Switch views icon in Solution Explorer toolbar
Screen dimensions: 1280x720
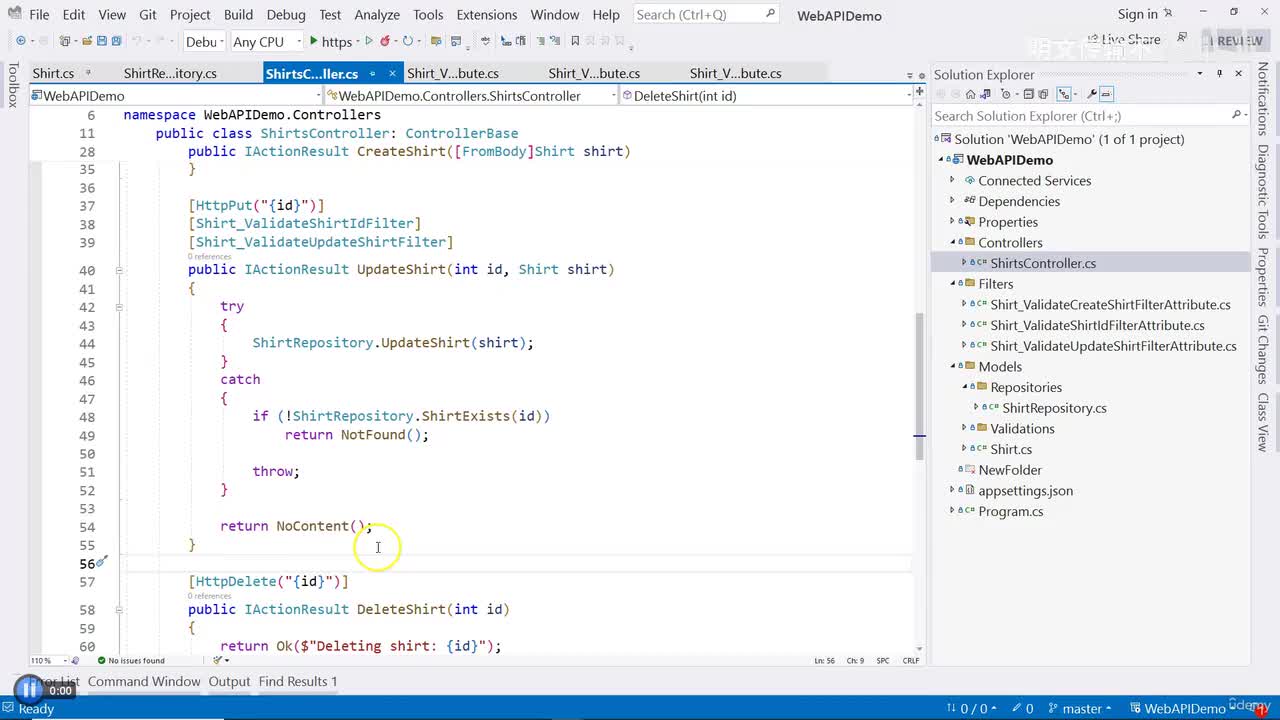986,94
